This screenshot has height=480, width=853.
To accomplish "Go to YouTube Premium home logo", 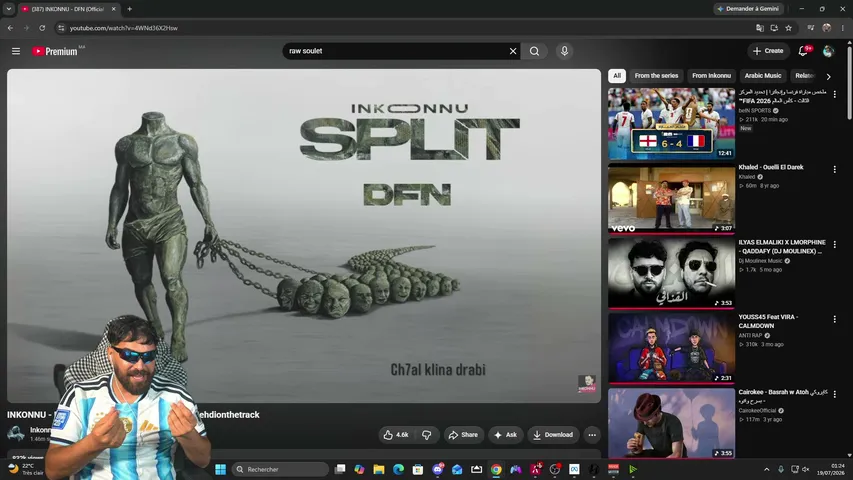I will pos(55,51).
